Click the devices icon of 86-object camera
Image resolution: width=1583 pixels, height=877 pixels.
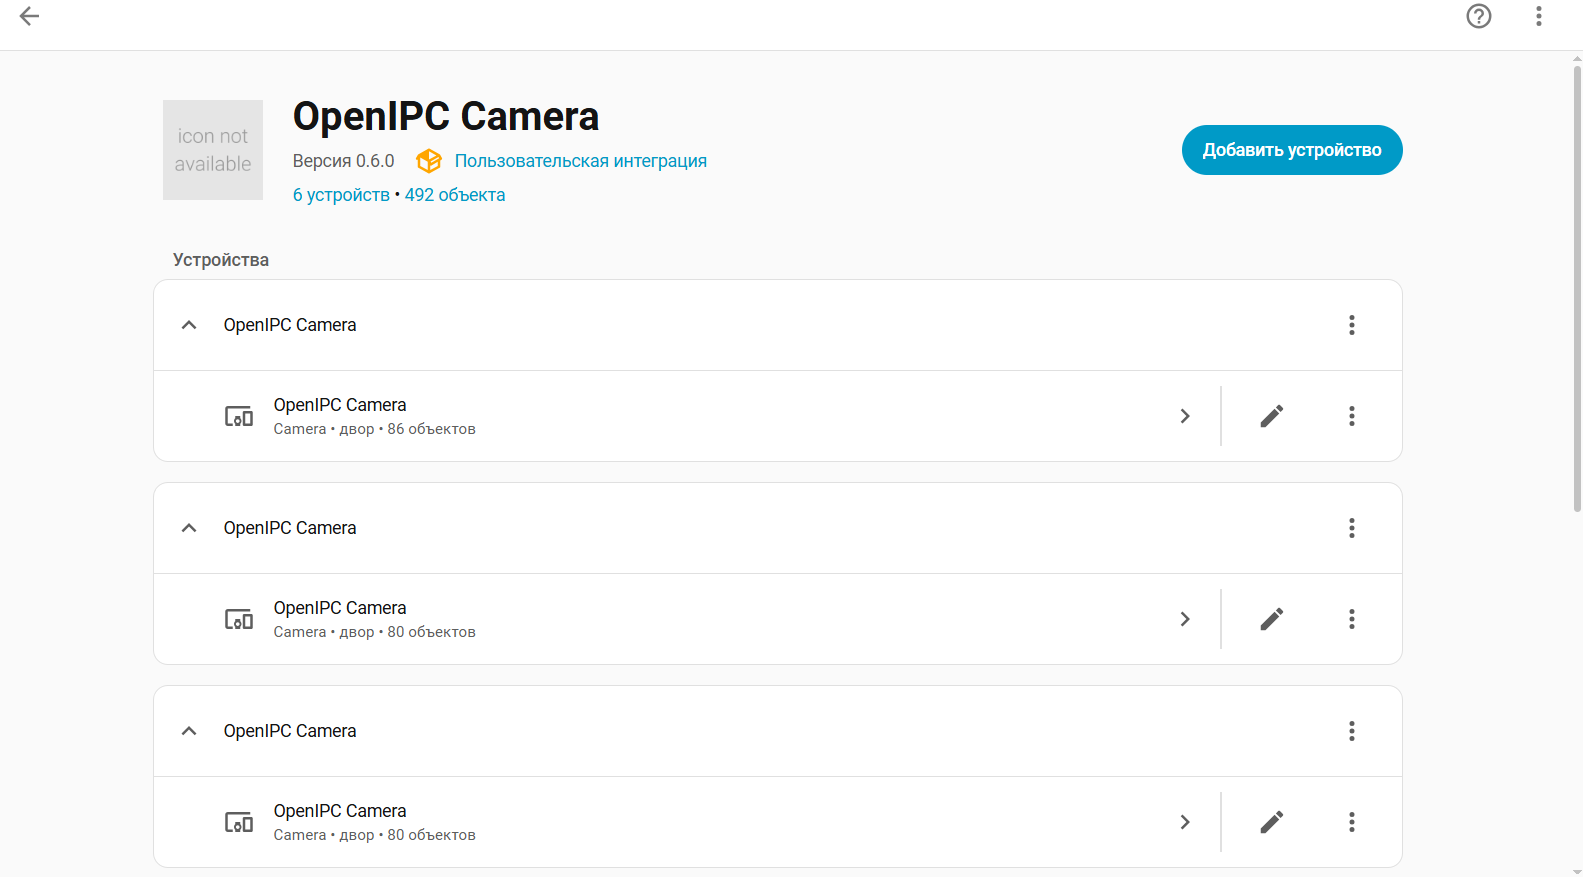[x=239, y=416]
